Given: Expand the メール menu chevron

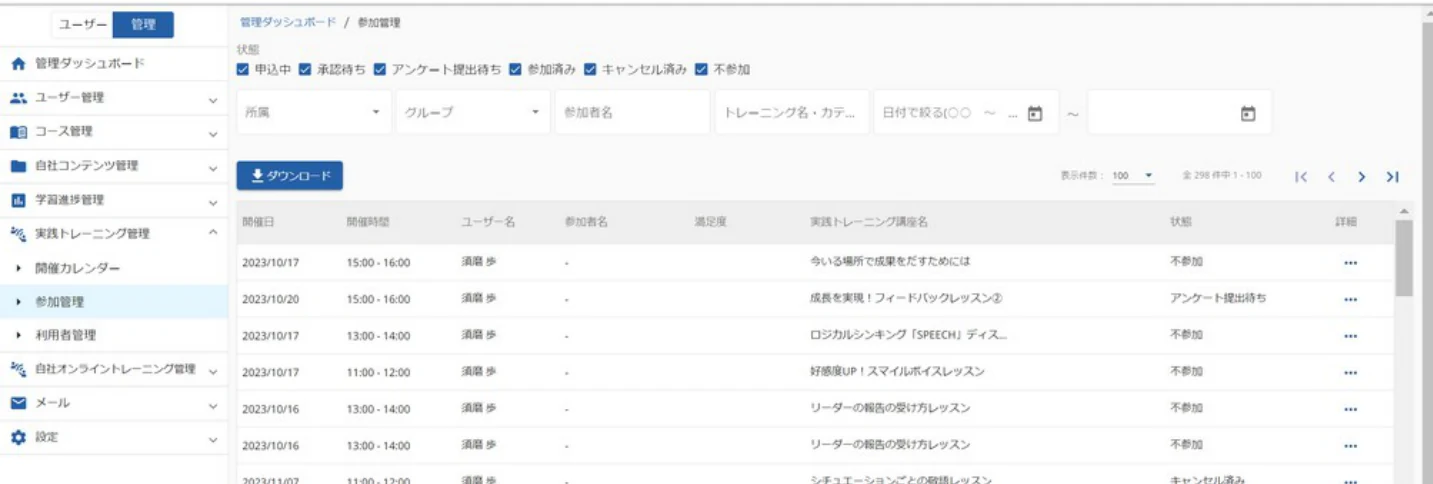Looking at the screenshot, I should [213, 405].
